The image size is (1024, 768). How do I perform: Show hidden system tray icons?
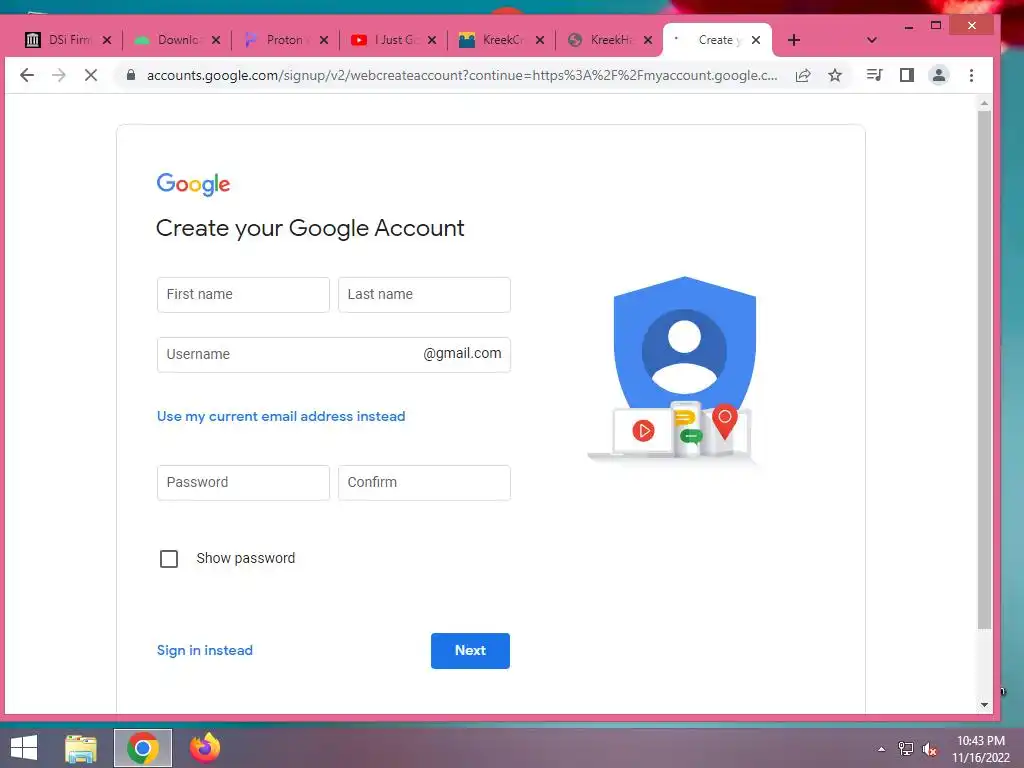point(882,749)
